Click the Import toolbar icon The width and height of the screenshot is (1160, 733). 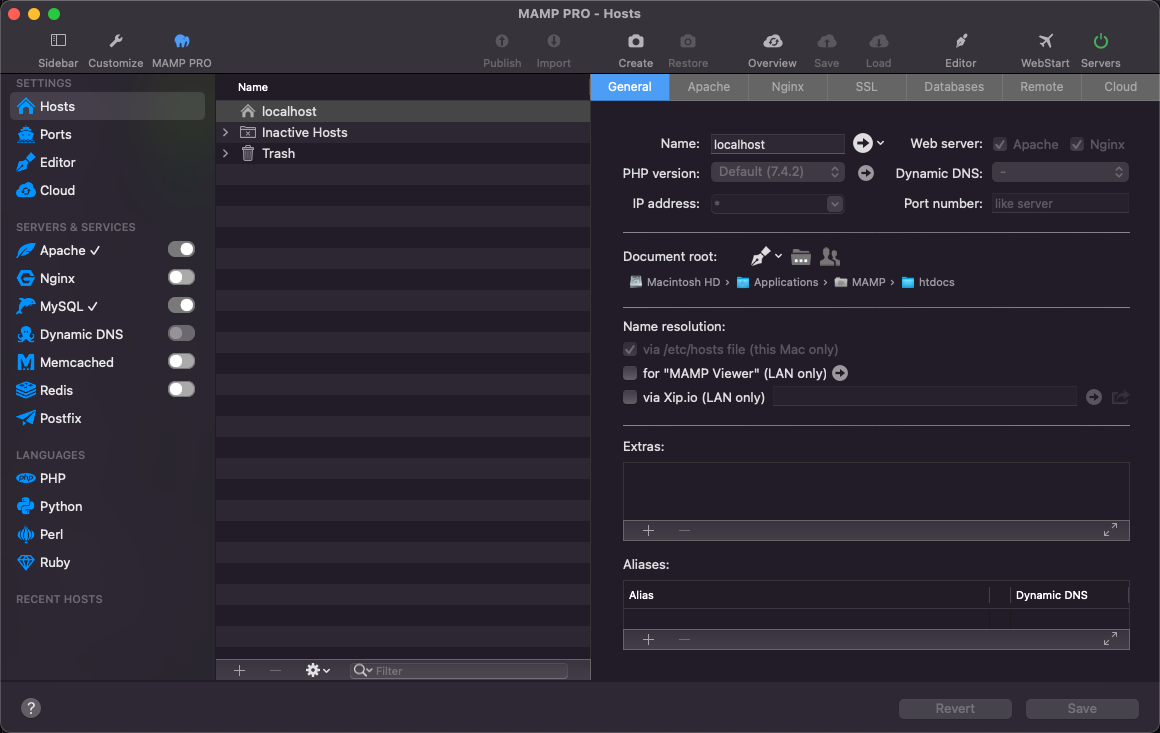click(553, 41)
